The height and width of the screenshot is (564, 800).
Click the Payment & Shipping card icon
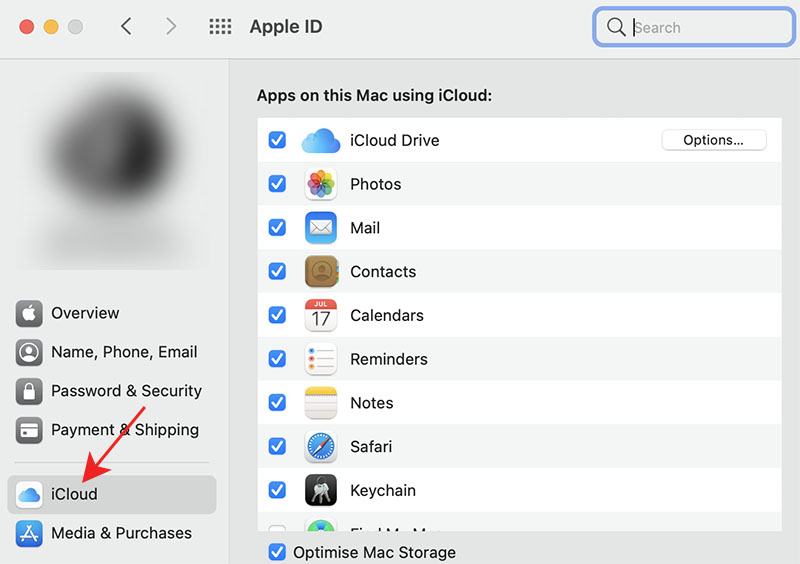[x=29, y=430]
